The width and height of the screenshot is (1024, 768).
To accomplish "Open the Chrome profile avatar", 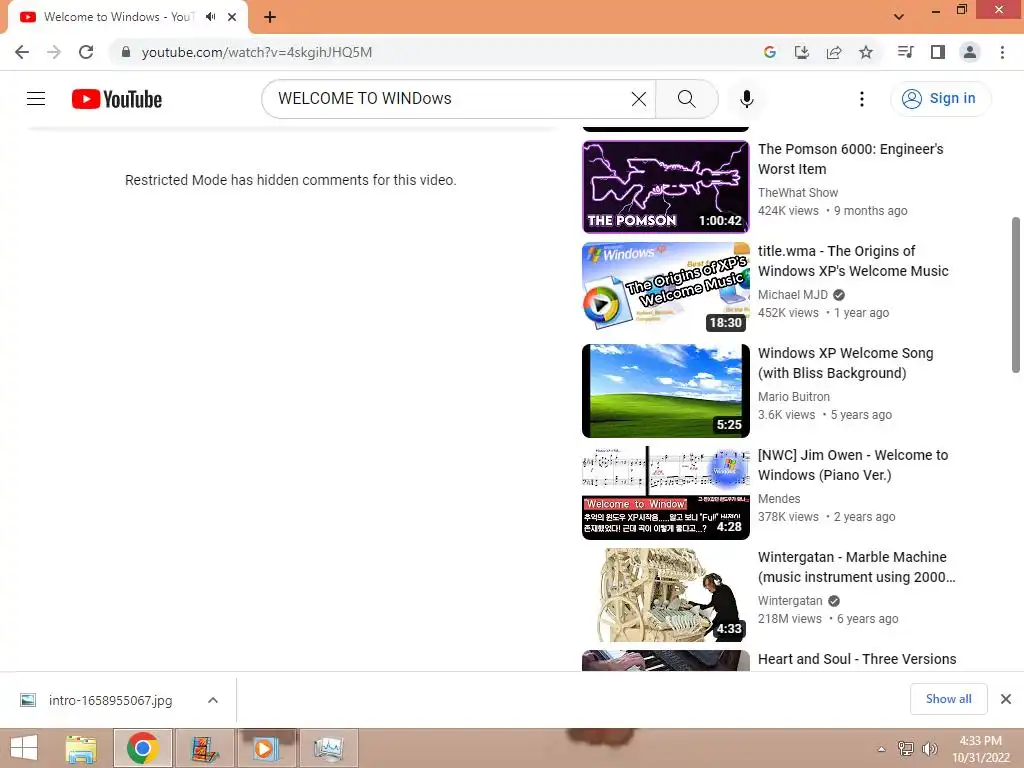I will tap(970, 52).
